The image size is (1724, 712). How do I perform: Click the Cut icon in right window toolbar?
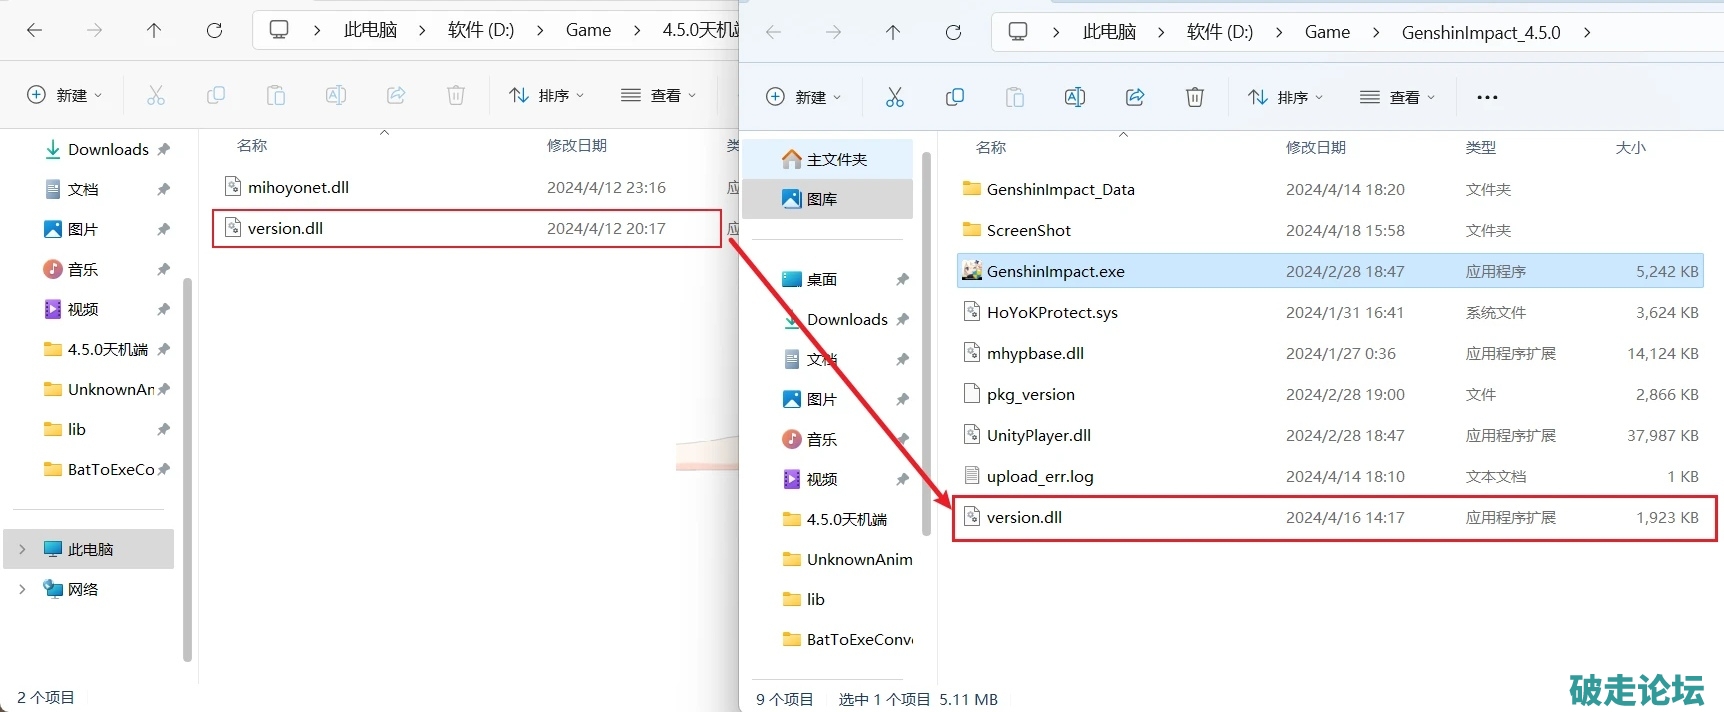[894, 97]
